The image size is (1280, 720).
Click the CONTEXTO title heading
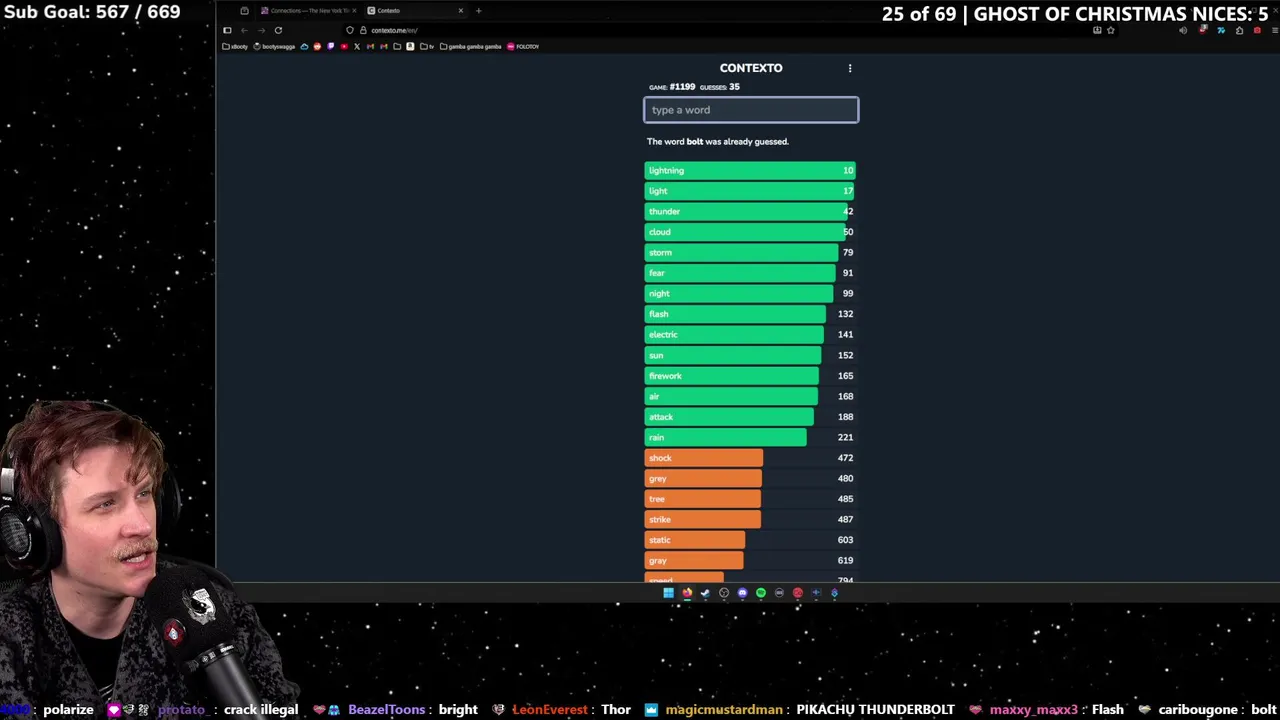coord(751,68)
